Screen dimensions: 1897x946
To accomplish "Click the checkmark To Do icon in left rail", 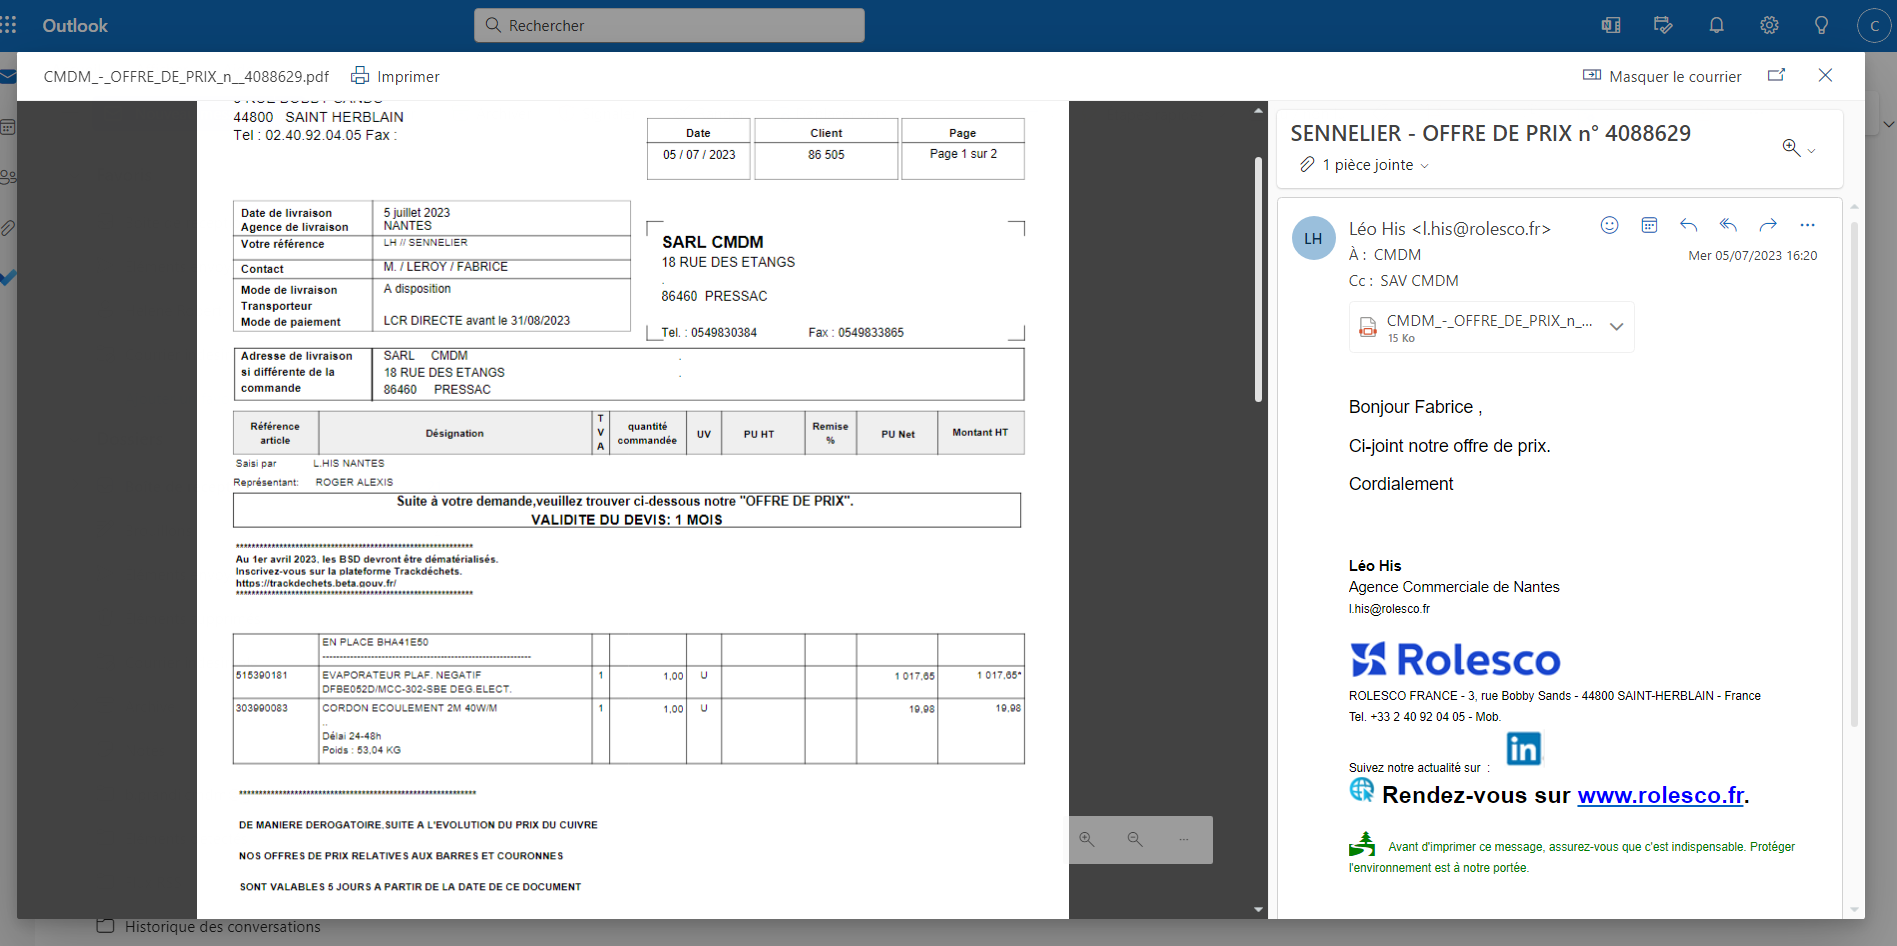I will pyautogui.click(x=8, y=277).
